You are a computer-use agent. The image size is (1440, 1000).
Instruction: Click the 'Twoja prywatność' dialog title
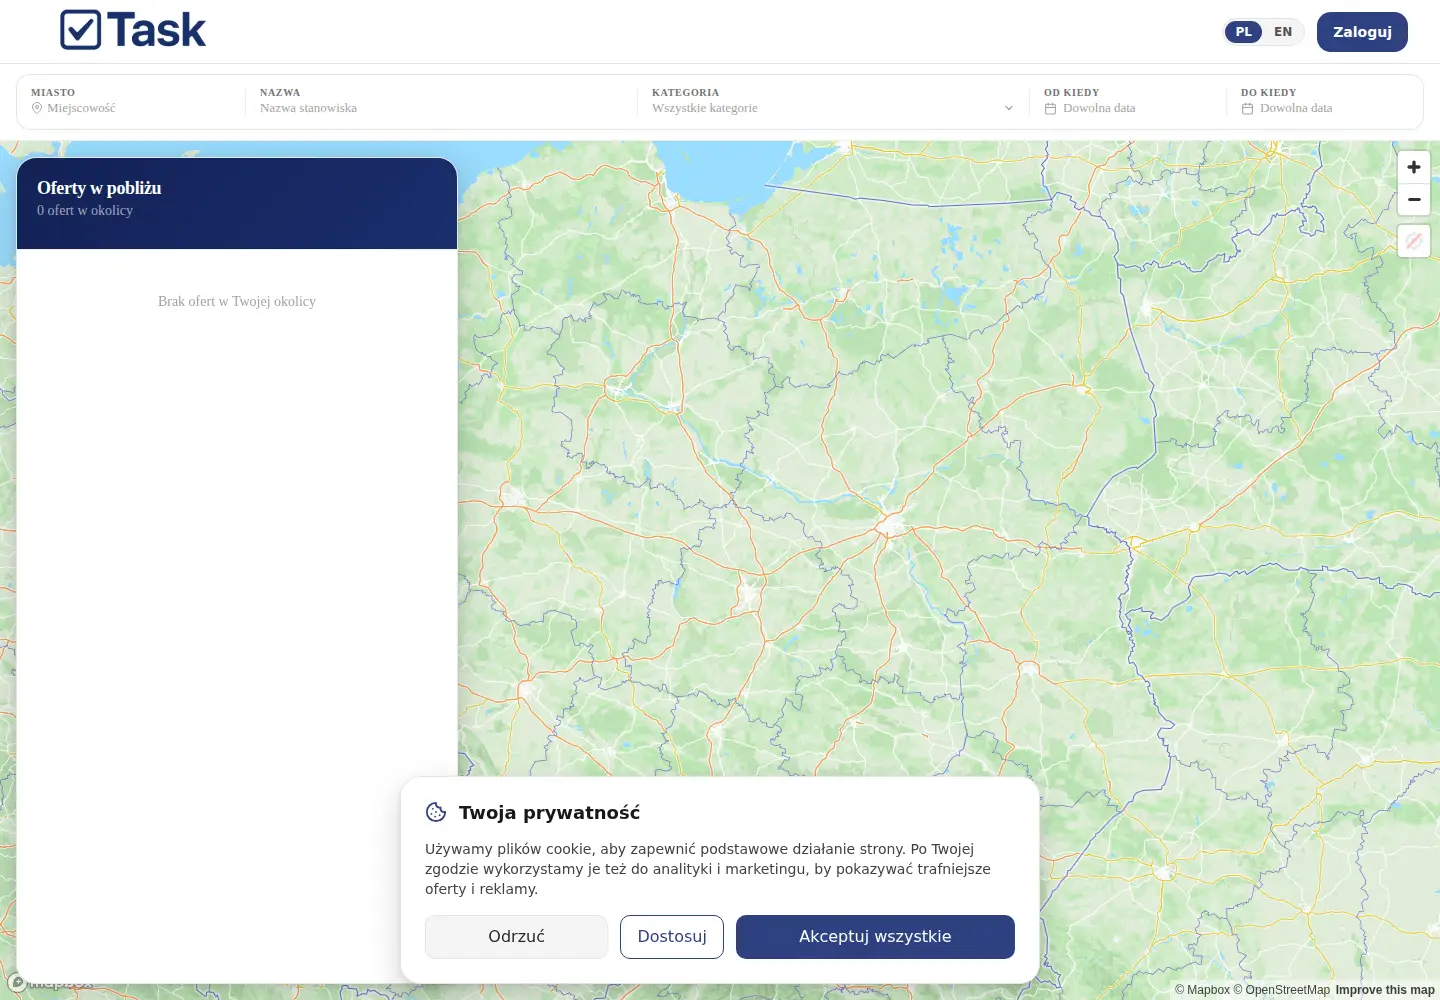pos(549,812)
